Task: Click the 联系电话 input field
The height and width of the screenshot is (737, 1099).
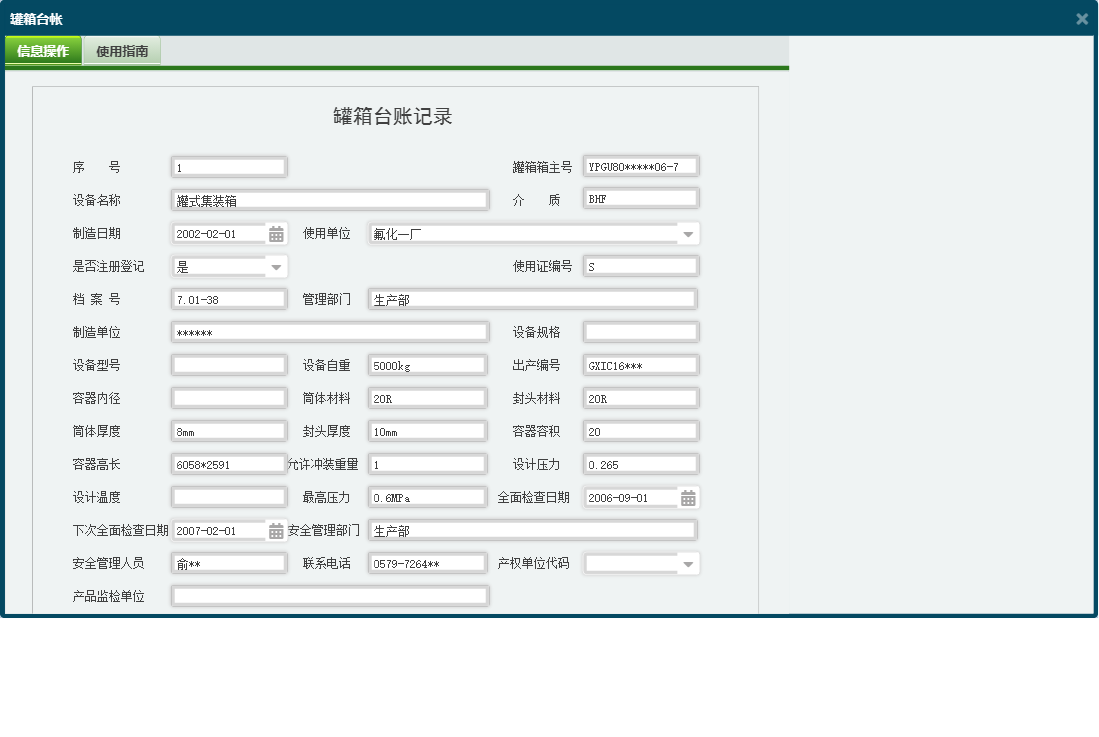Action: (427, 562)
